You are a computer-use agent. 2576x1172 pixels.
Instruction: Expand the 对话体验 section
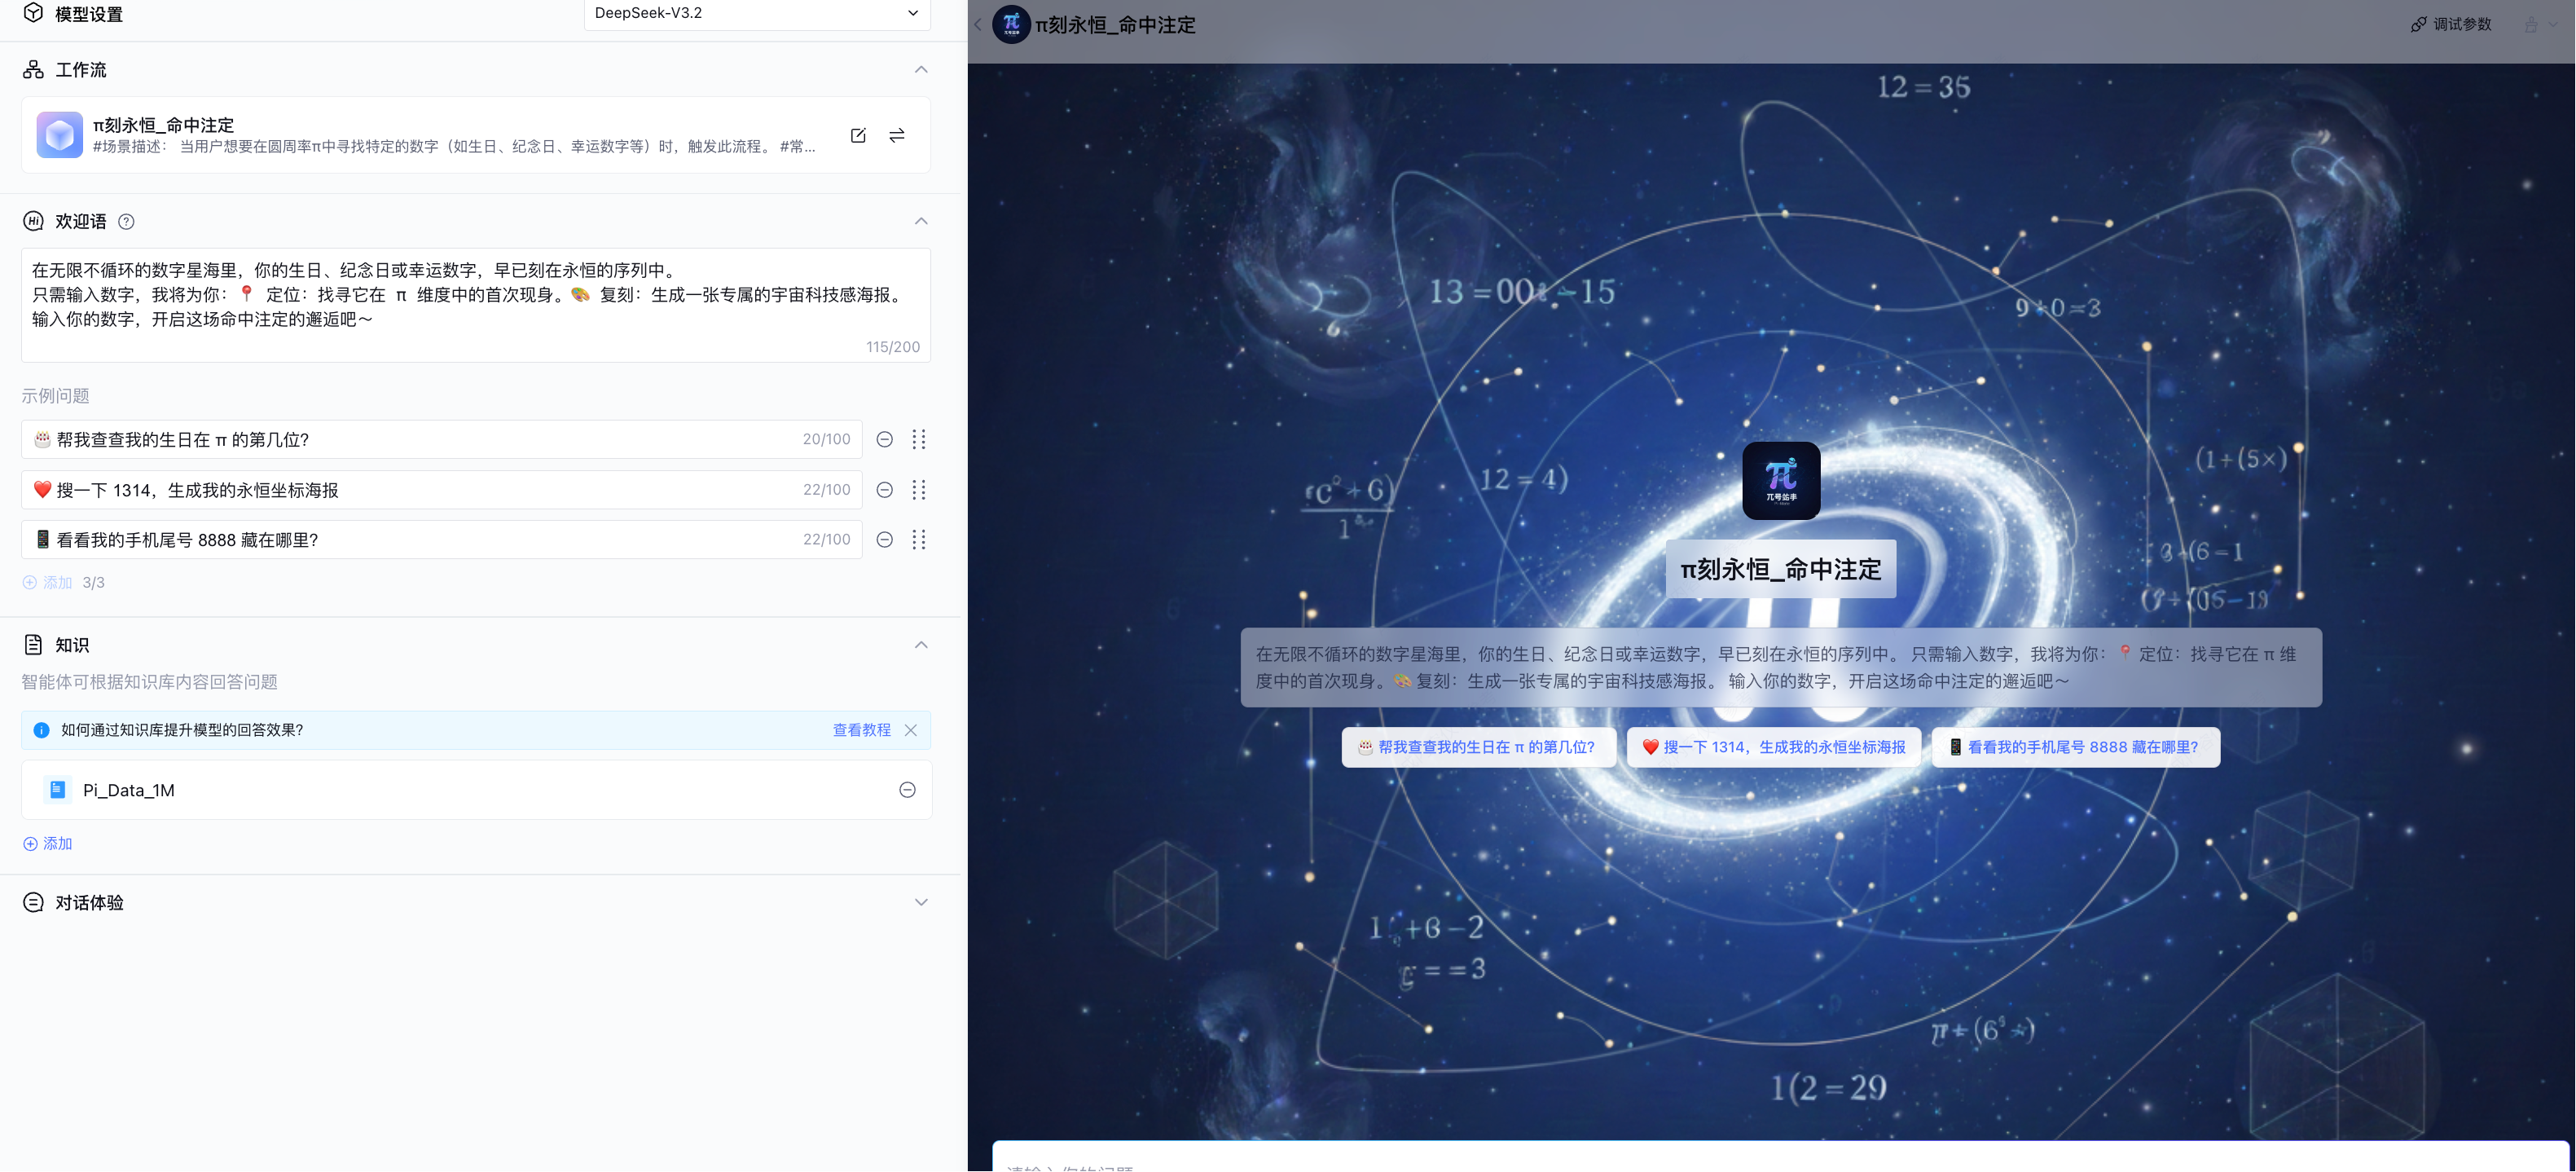pos(921,902)
